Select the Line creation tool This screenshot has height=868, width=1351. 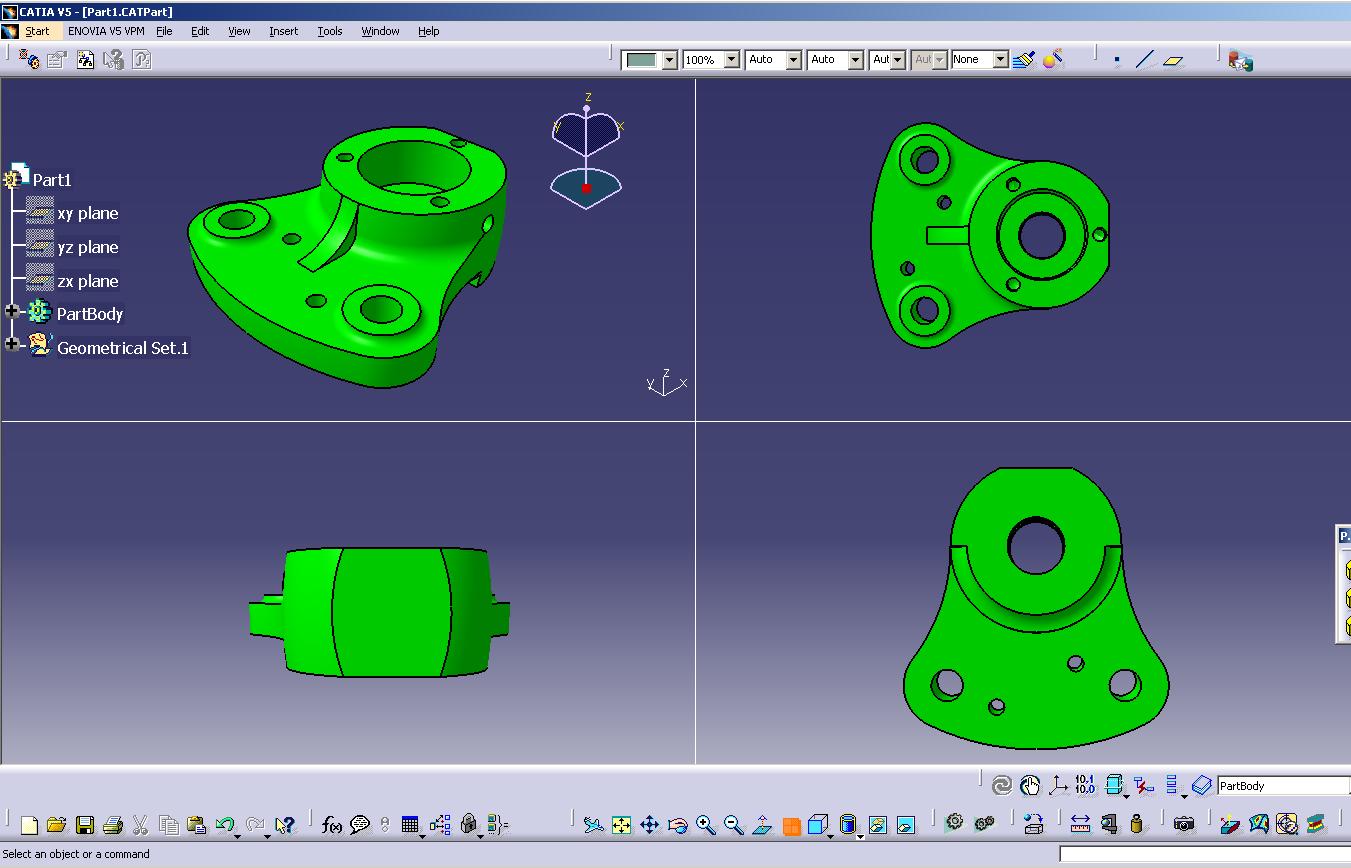[1145, 60]
